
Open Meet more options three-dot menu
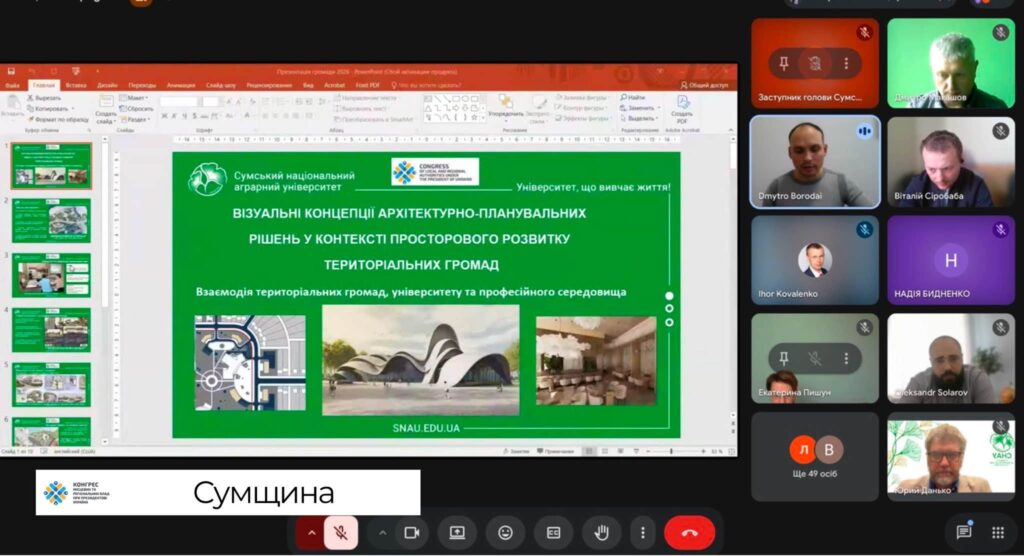click(643, 533)
